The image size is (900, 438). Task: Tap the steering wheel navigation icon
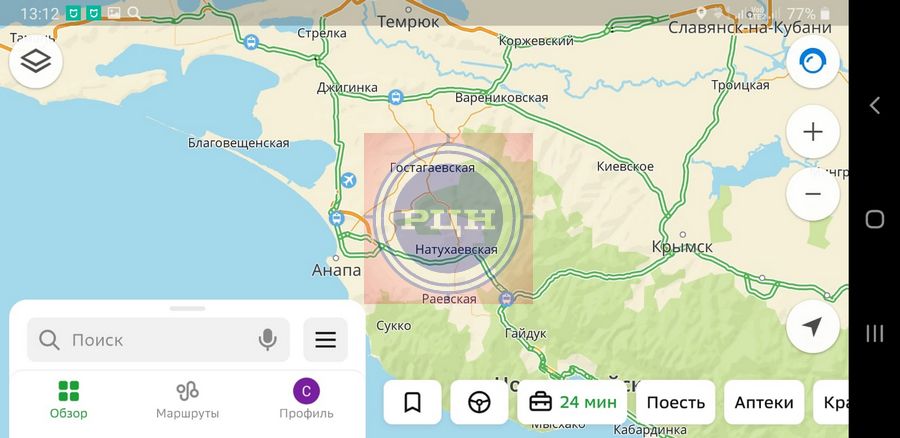479,402
